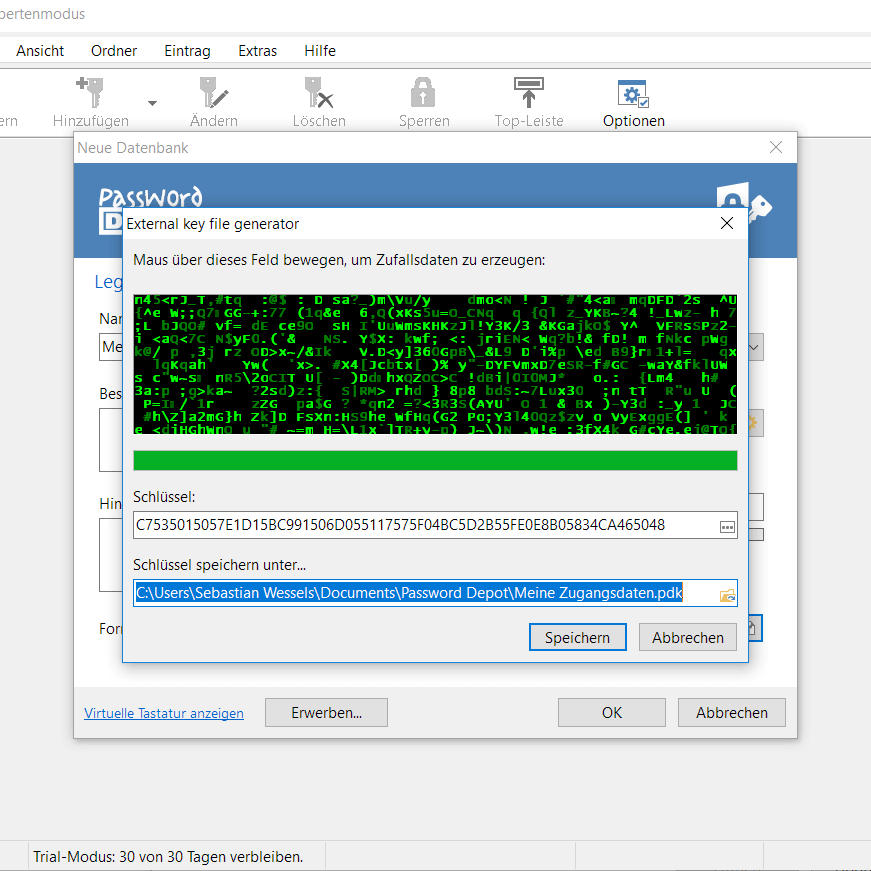This screenshot has width=871, height=871.
Task: Click OK in Neue Datenbank dialog
Action: pos(612,713)
